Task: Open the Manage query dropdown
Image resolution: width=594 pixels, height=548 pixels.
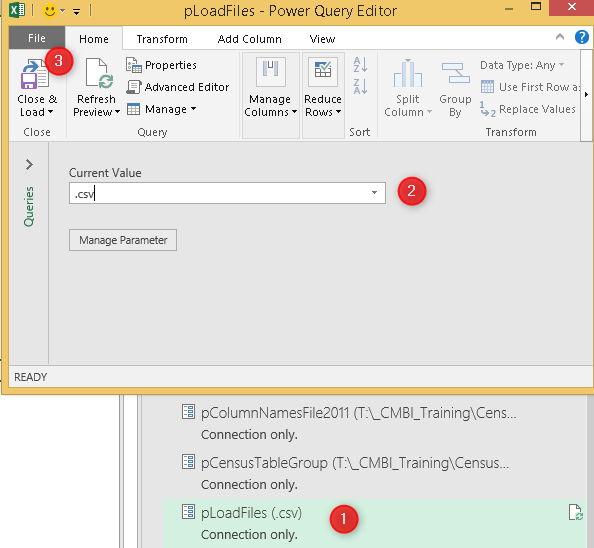Action: point(161,109)
